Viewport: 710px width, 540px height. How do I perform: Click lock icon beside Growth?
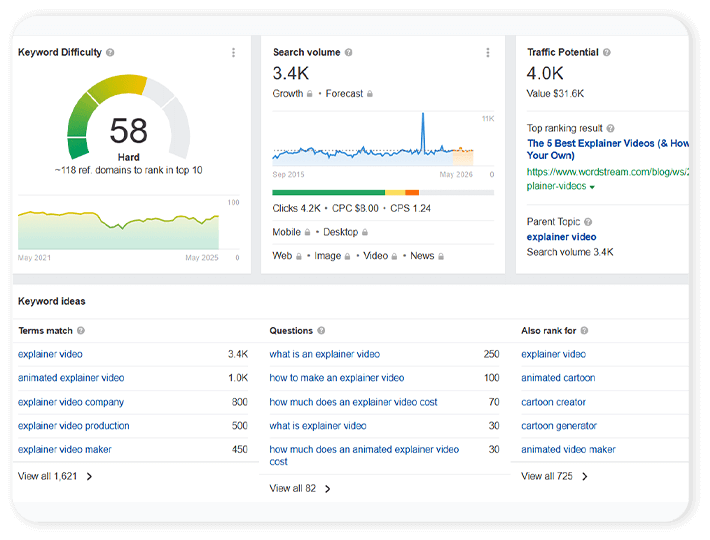310,94
